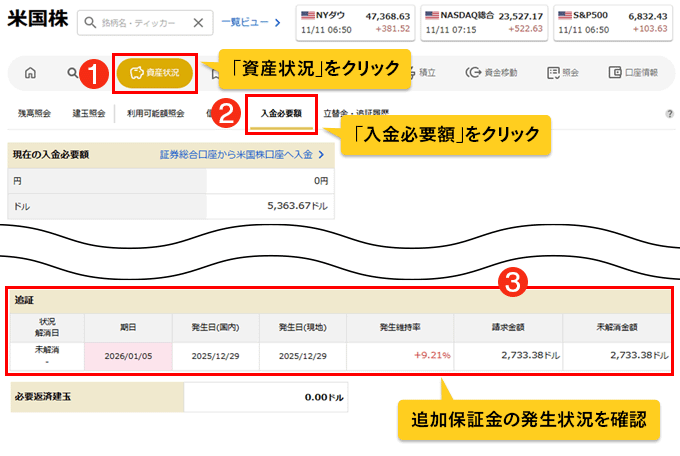Click the NASDAQ総合 index ticker box
Viewport: 680px width, 456px height.
[x=482, y=22]
